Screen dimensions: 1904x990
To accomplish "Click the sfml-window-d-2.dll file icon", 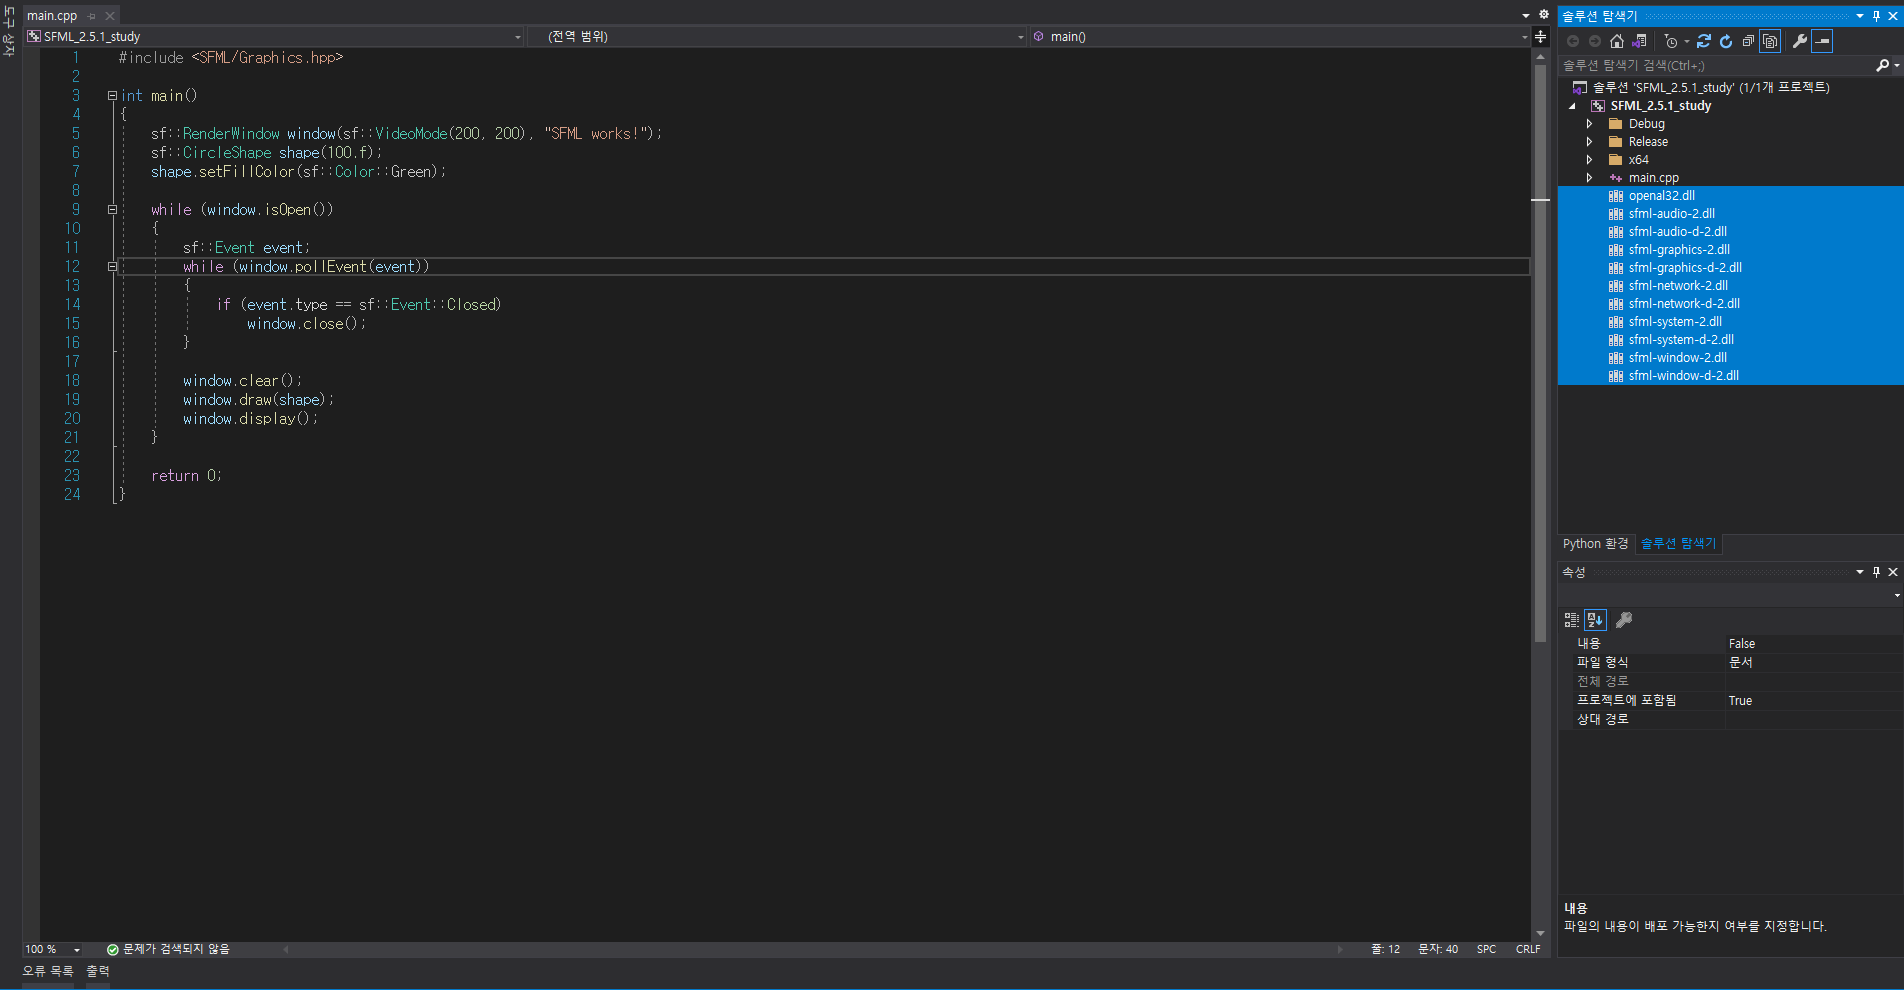I will (1615, 376).
